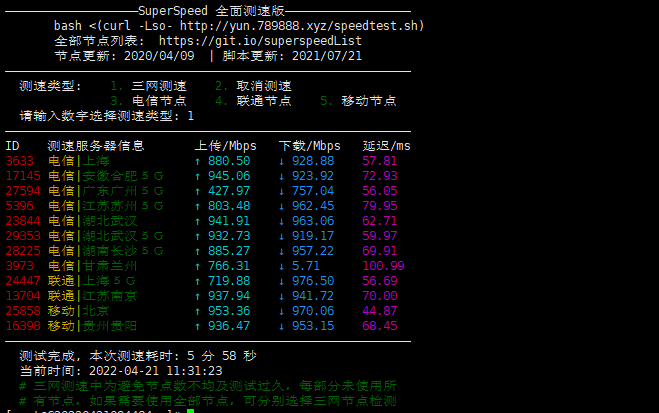Select server ID 13704
Image resolution: width=659 pixels, height=413 pixels.
click(23, 296)
